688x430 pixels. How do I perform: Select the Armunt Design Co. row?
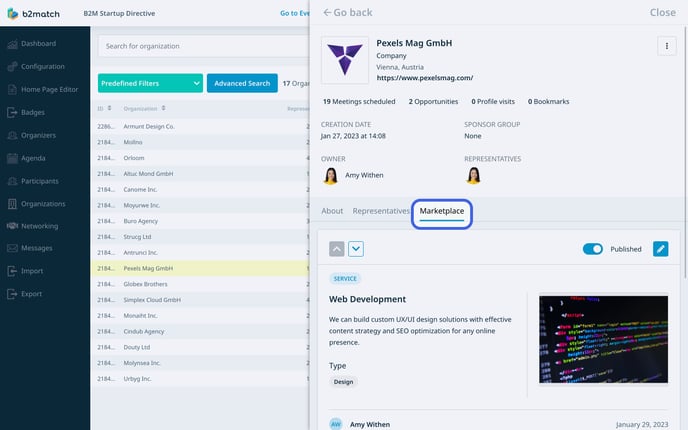pyautogui.click(x=200, y=126)
